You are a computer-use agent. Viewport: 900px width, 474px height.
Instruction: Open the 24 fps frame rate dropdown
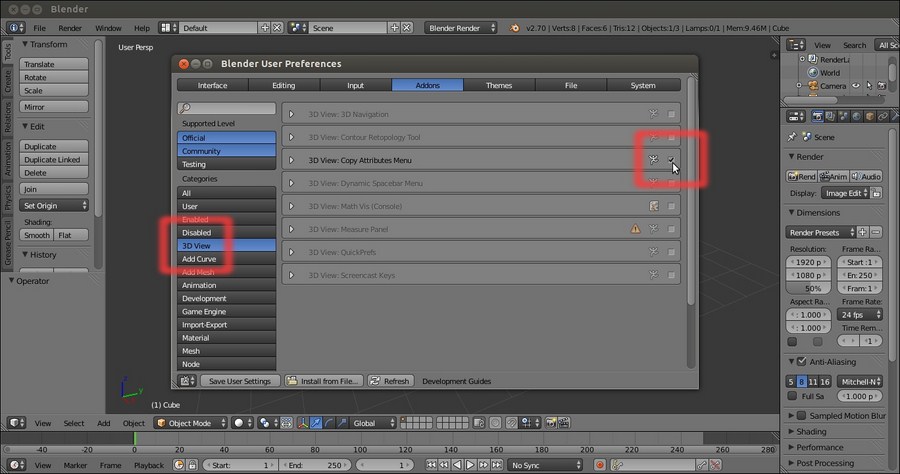tap(859, 314)
